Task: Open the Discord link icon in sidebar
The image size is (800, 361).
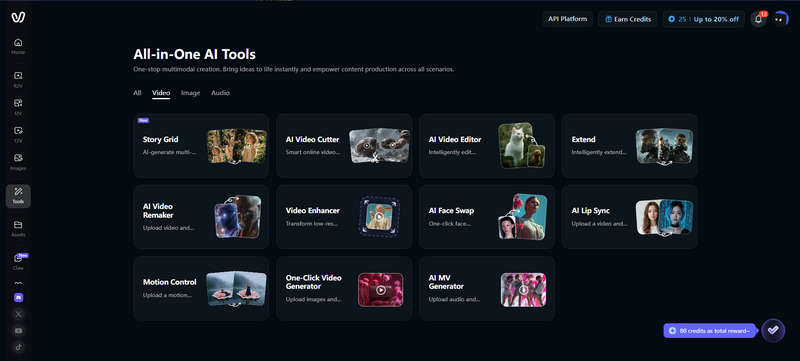Action: tap(19, 298)
